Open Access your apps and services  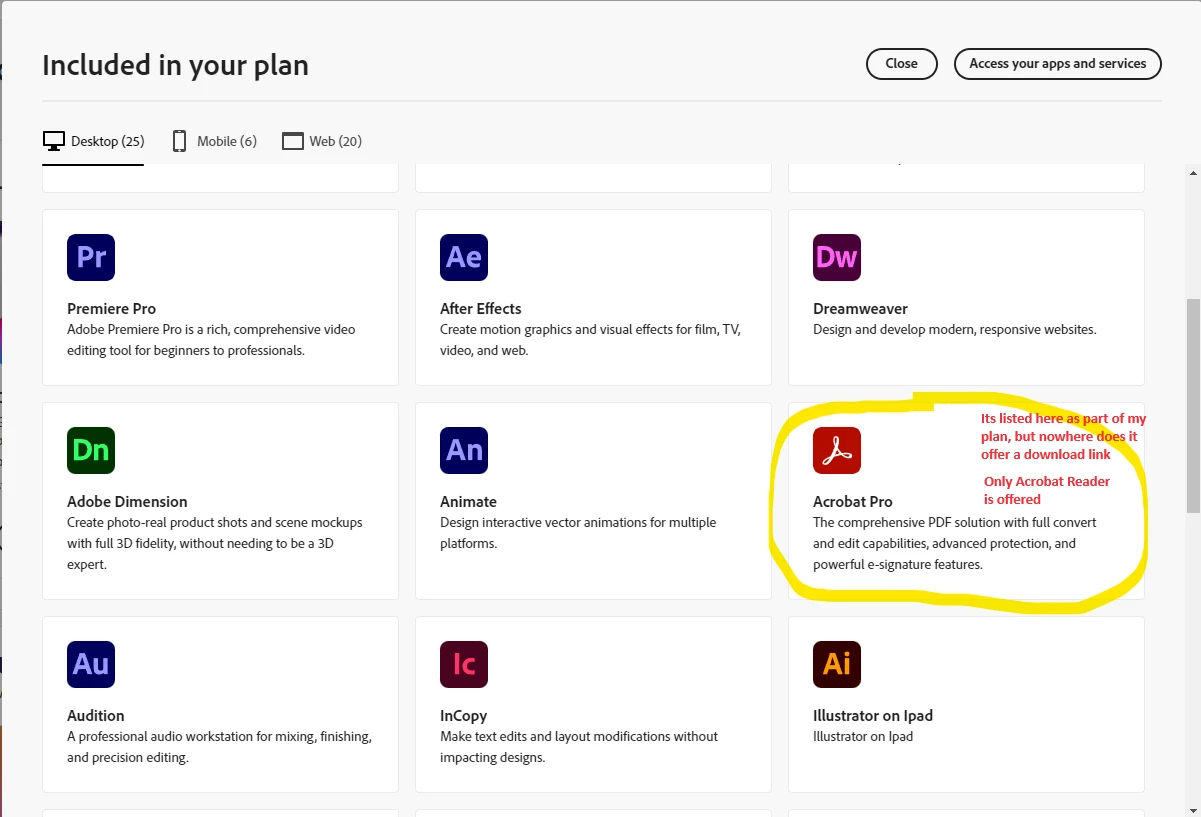point(1057,63)
